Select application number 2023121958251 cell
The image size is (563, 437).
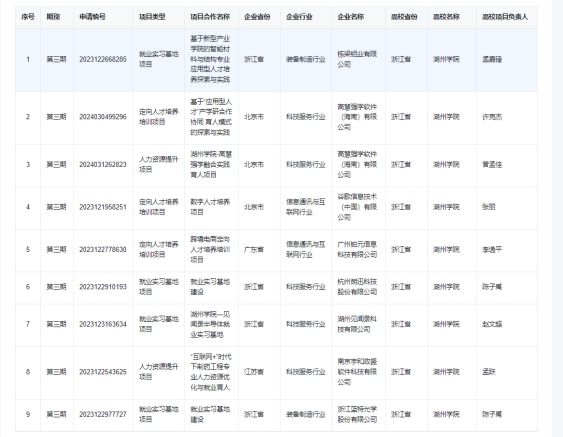coord(103,207)
